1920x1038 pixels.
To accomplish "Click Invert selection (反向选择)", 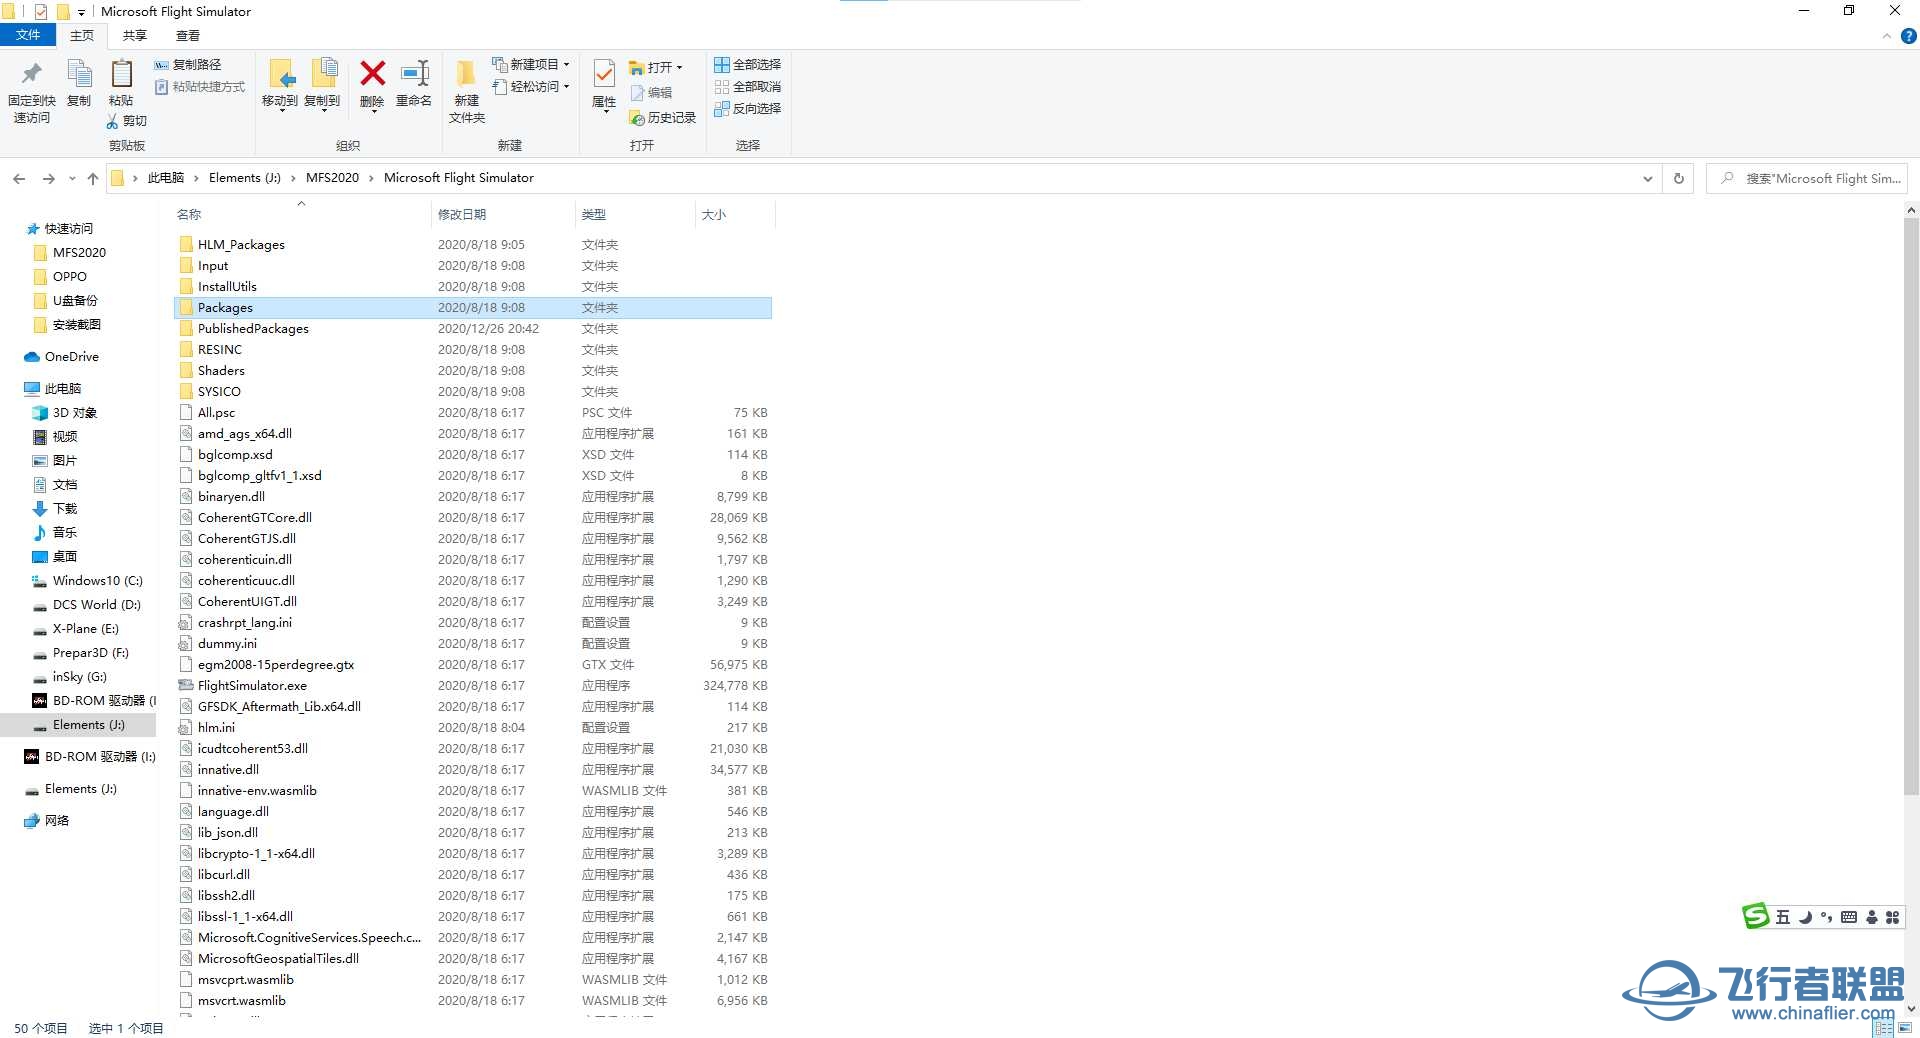I will 747,108.
